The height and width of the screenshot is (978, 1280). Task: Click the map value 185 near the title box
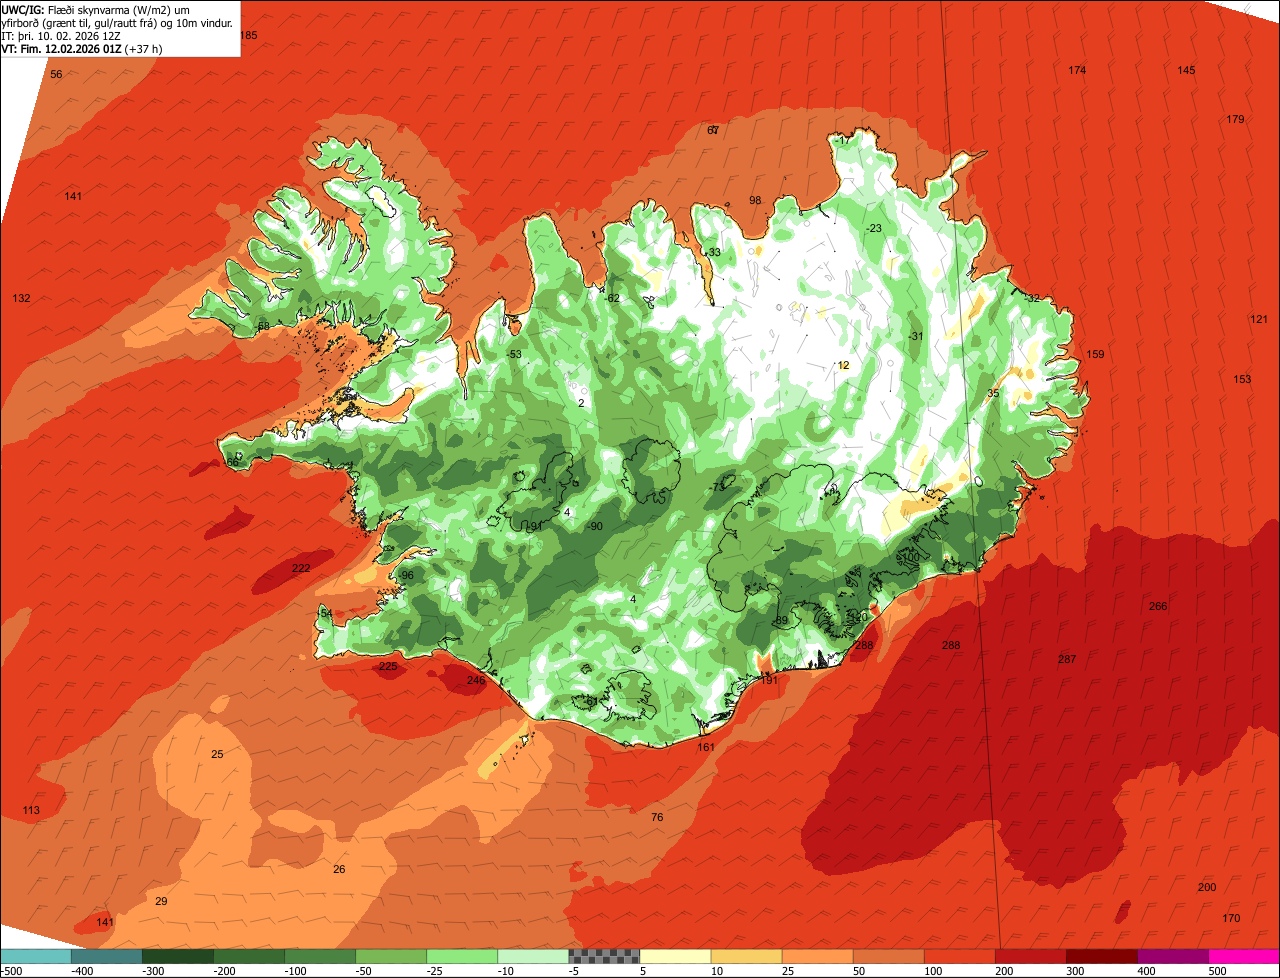[249, 36]
